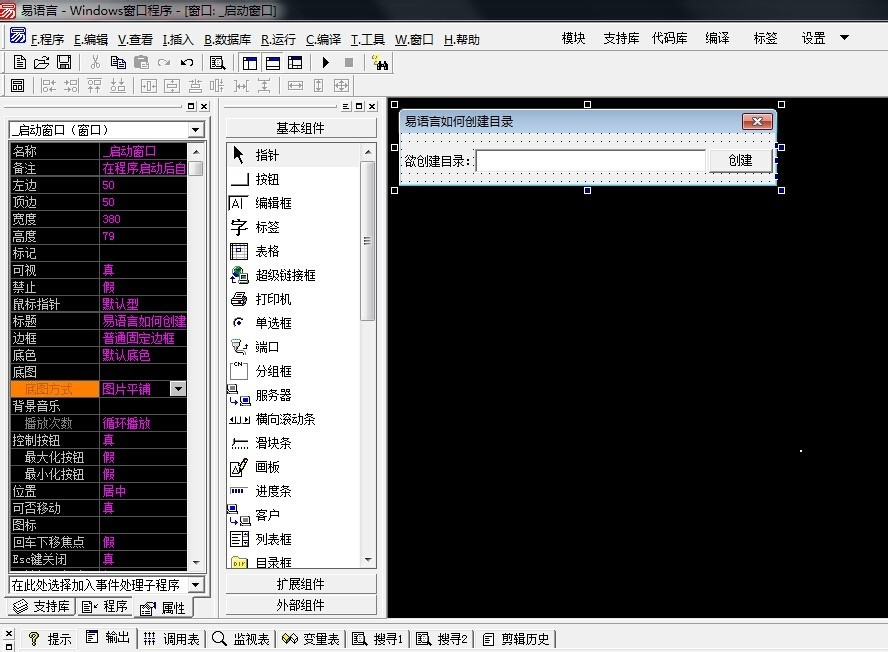Click the 欲创建目录 edit box in designer

[x=591, y=161]
